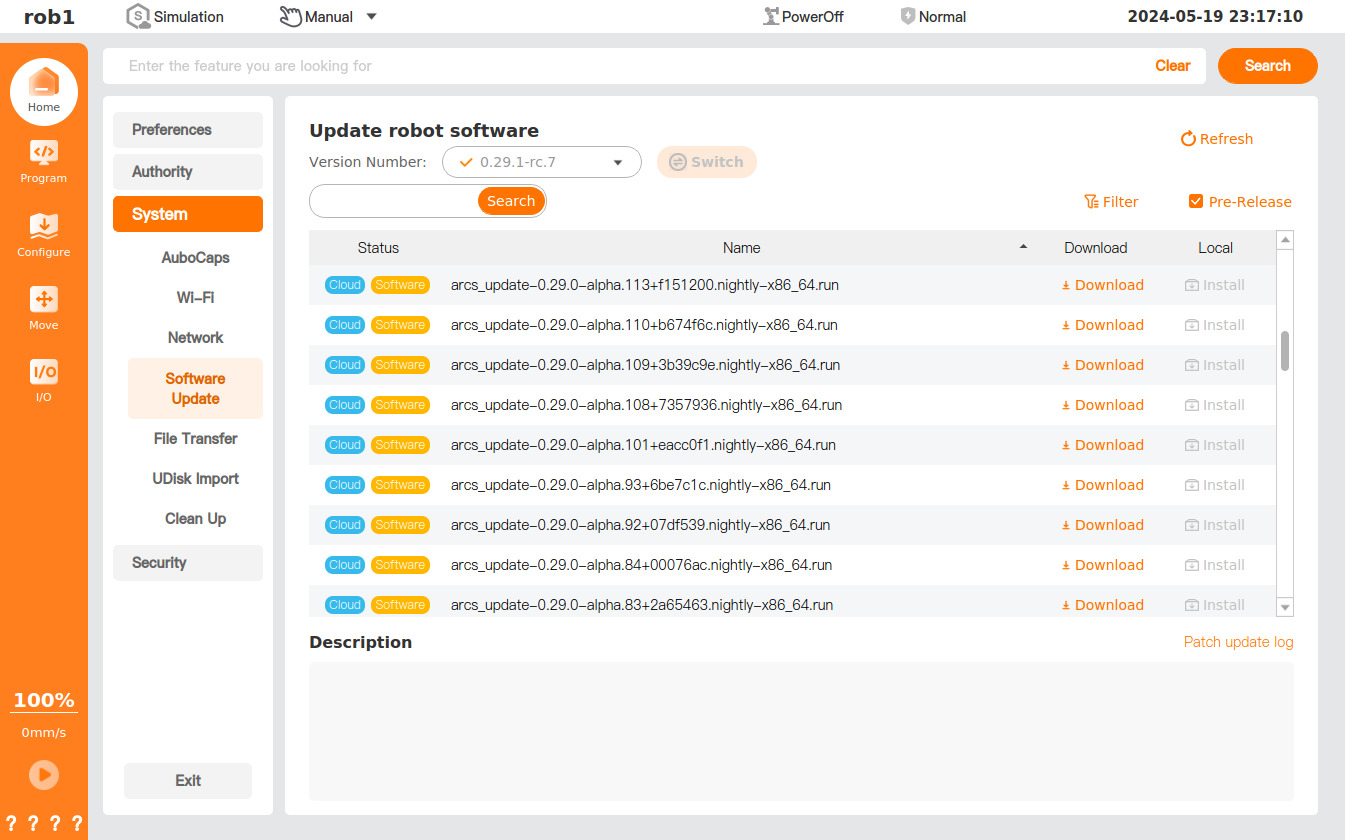This screenshot has height=840, width=1345.
Task: Click the PowerOff robot status icon
Action: click(x=771, y=17)
